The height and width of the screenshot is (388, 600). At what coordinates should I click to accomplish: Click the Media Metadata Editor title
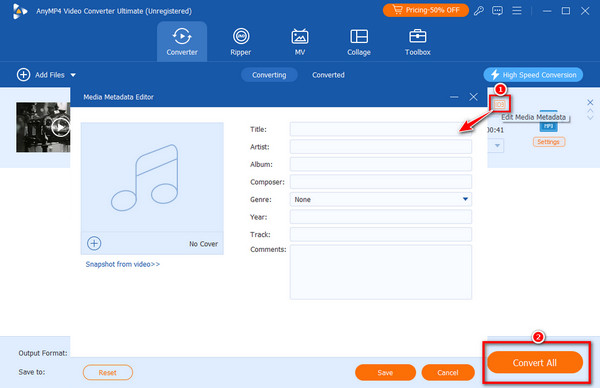(119, 97)
